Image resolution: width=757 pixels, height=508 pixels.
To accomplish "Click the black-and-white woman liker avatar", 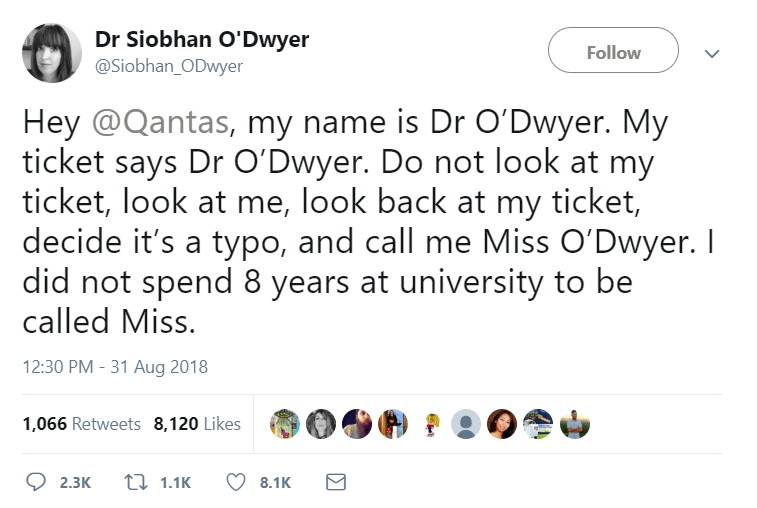I will [321, 424].
